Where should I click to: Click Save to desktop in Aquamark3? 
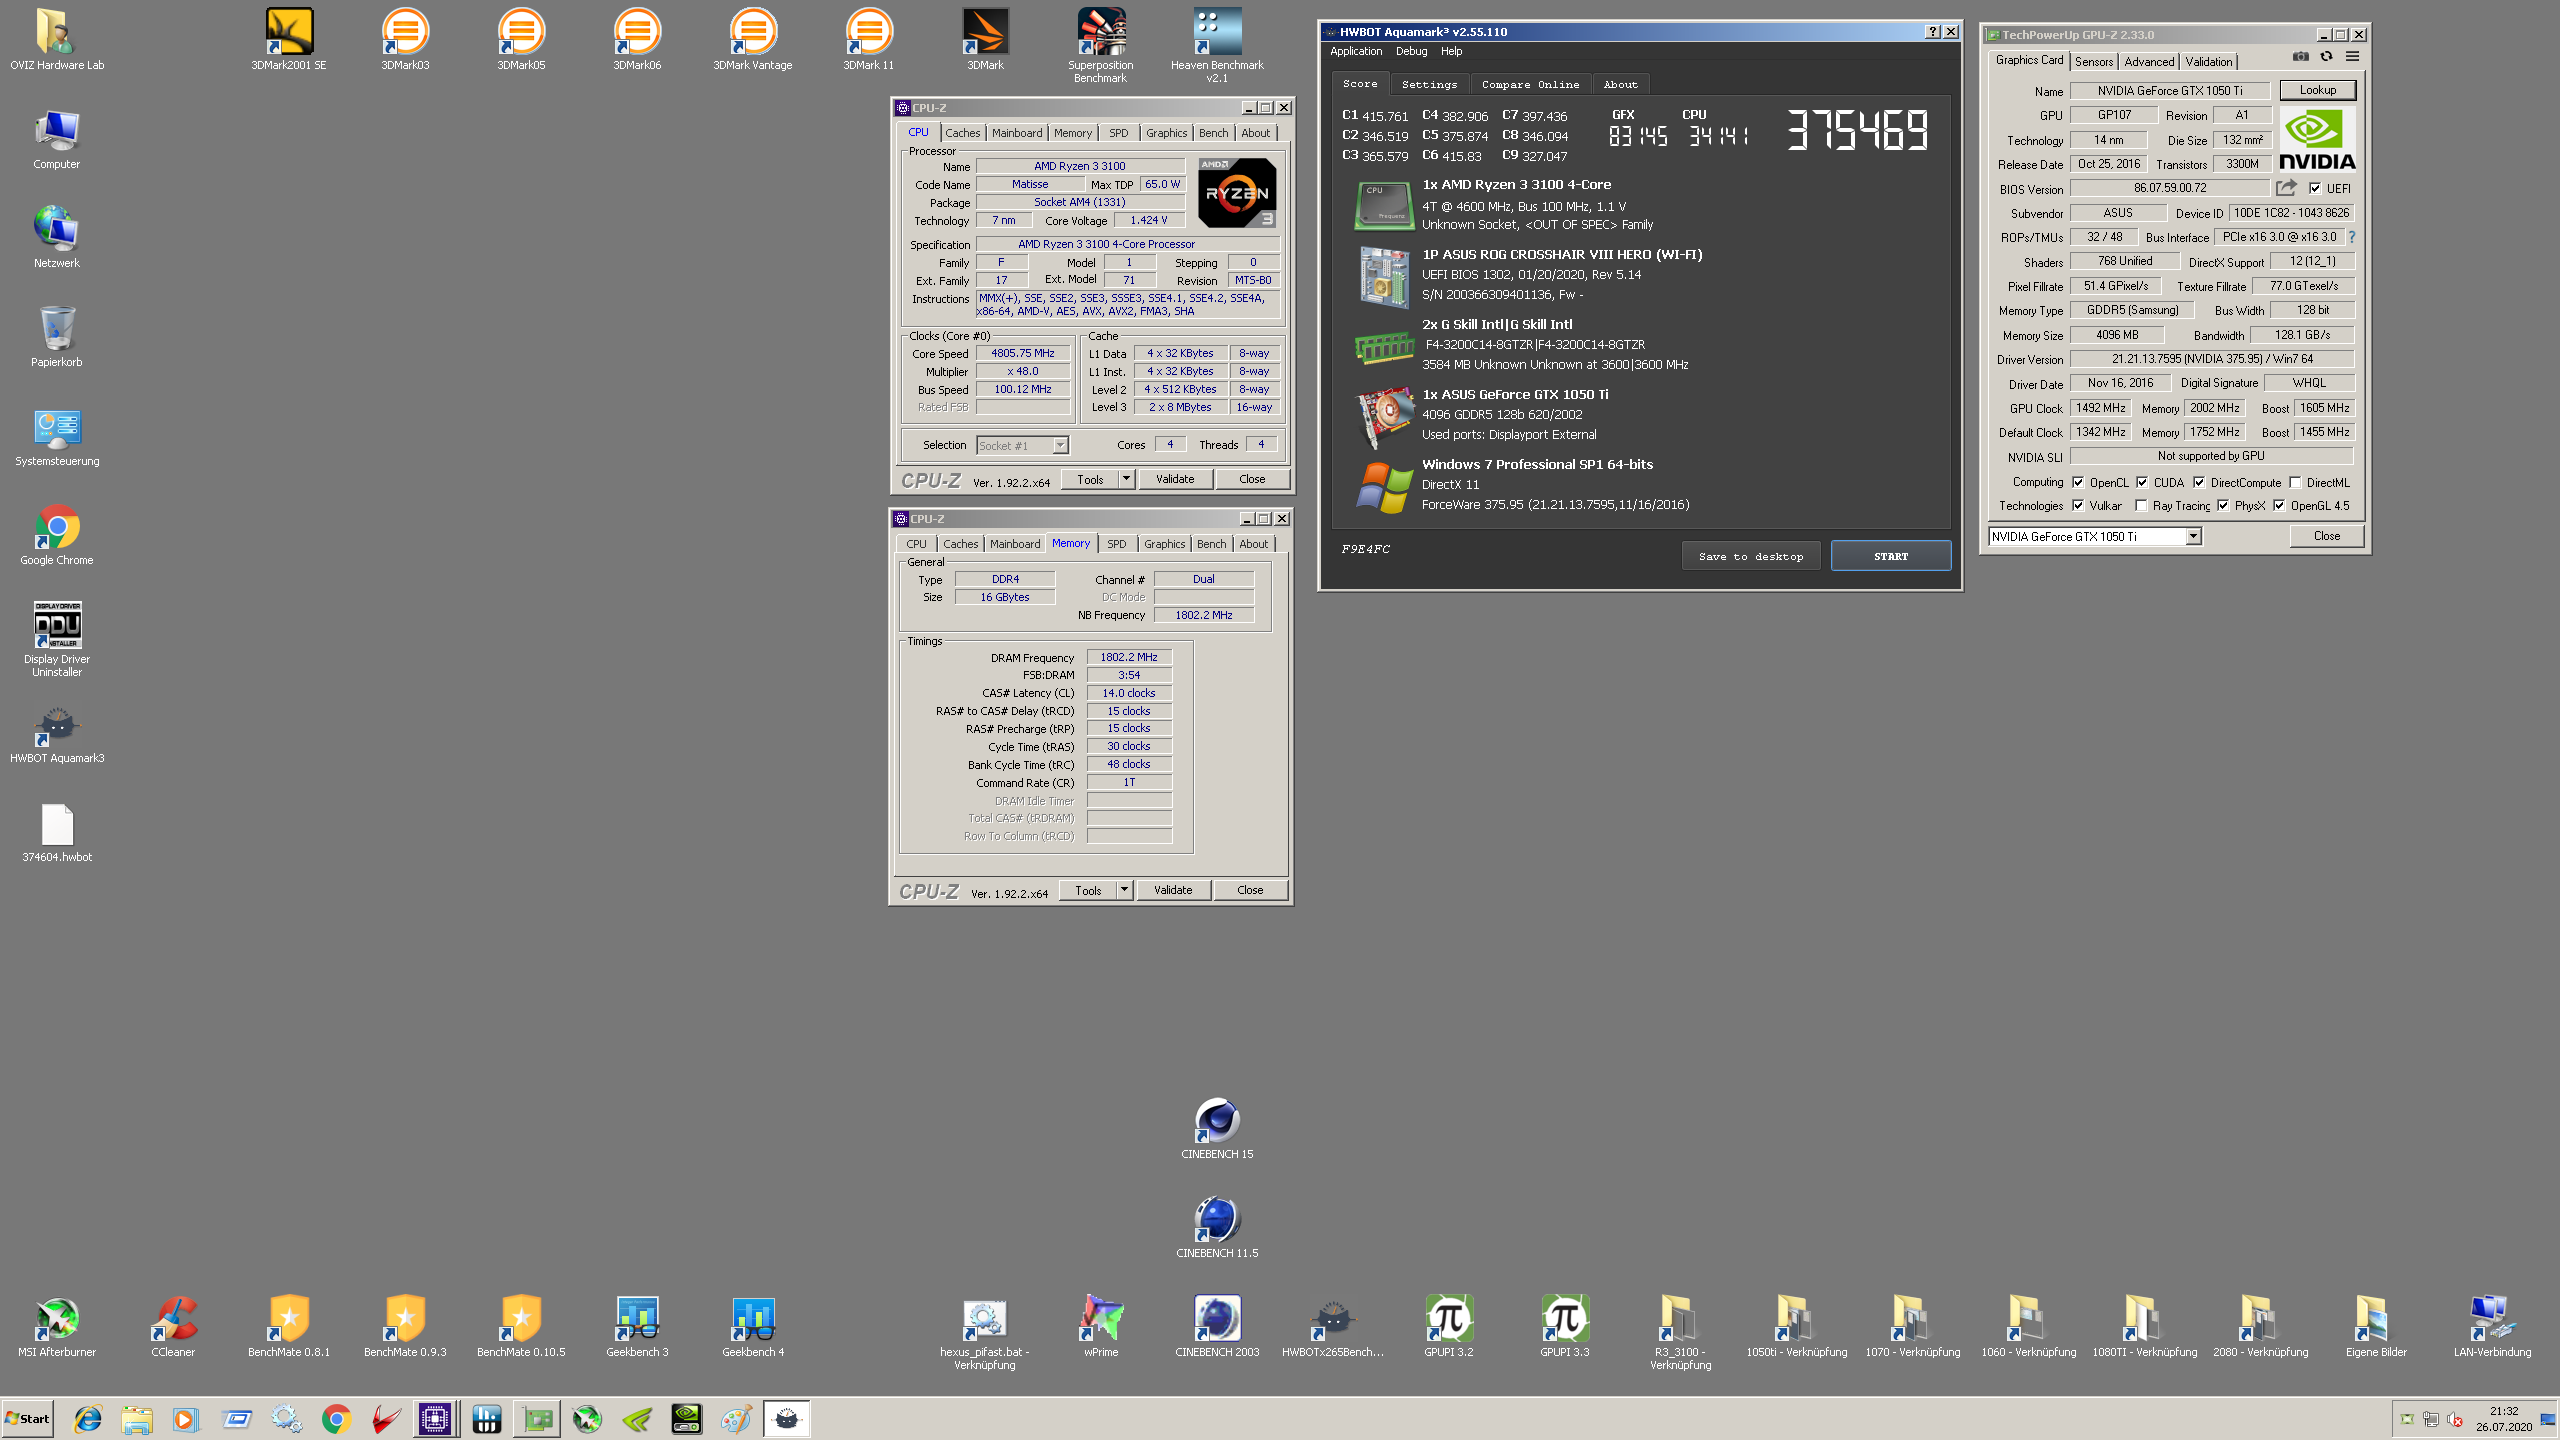1750,556
